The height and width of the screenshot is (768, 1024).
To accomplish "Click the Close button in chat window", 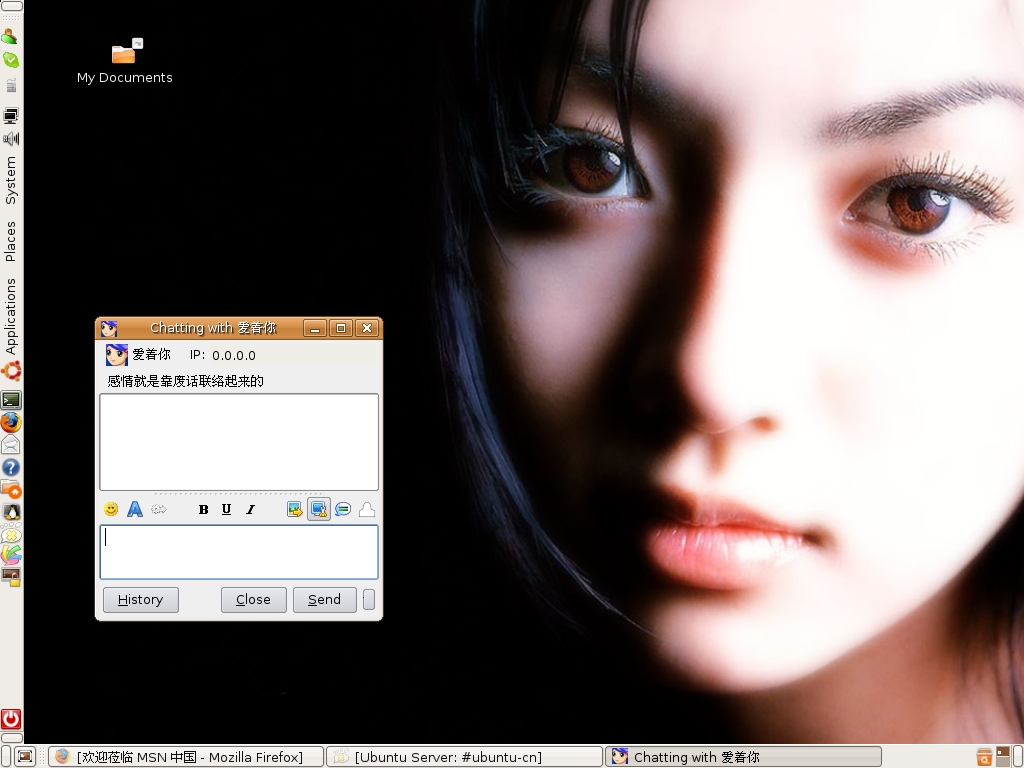I will coord(253,600).
